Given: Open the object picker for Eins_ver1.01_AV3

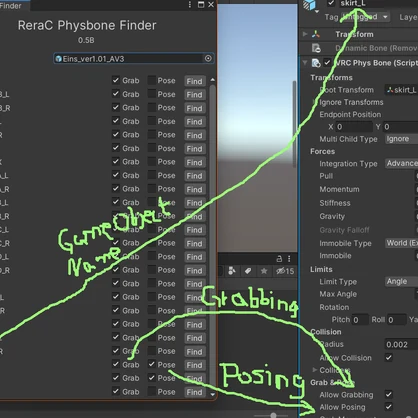Looking at the screenshot, I should point(208,59).
